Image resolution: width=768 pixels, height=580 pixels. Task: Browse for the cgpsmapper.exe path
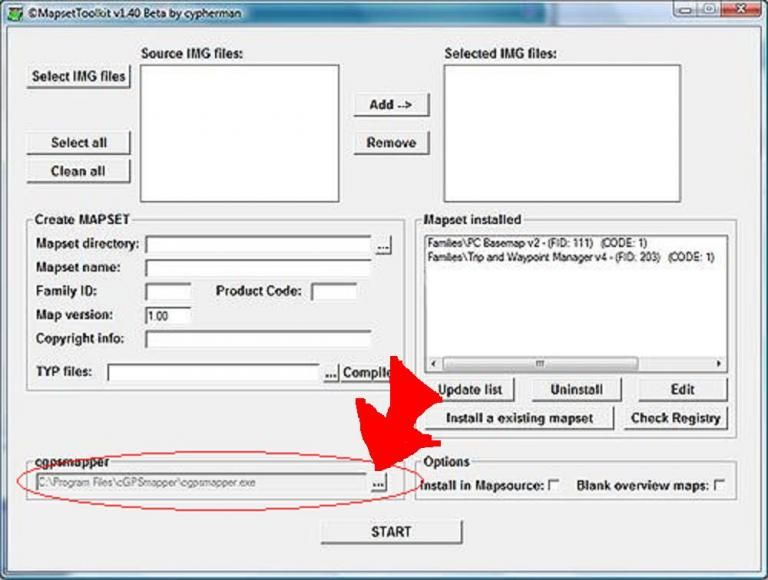377,483
